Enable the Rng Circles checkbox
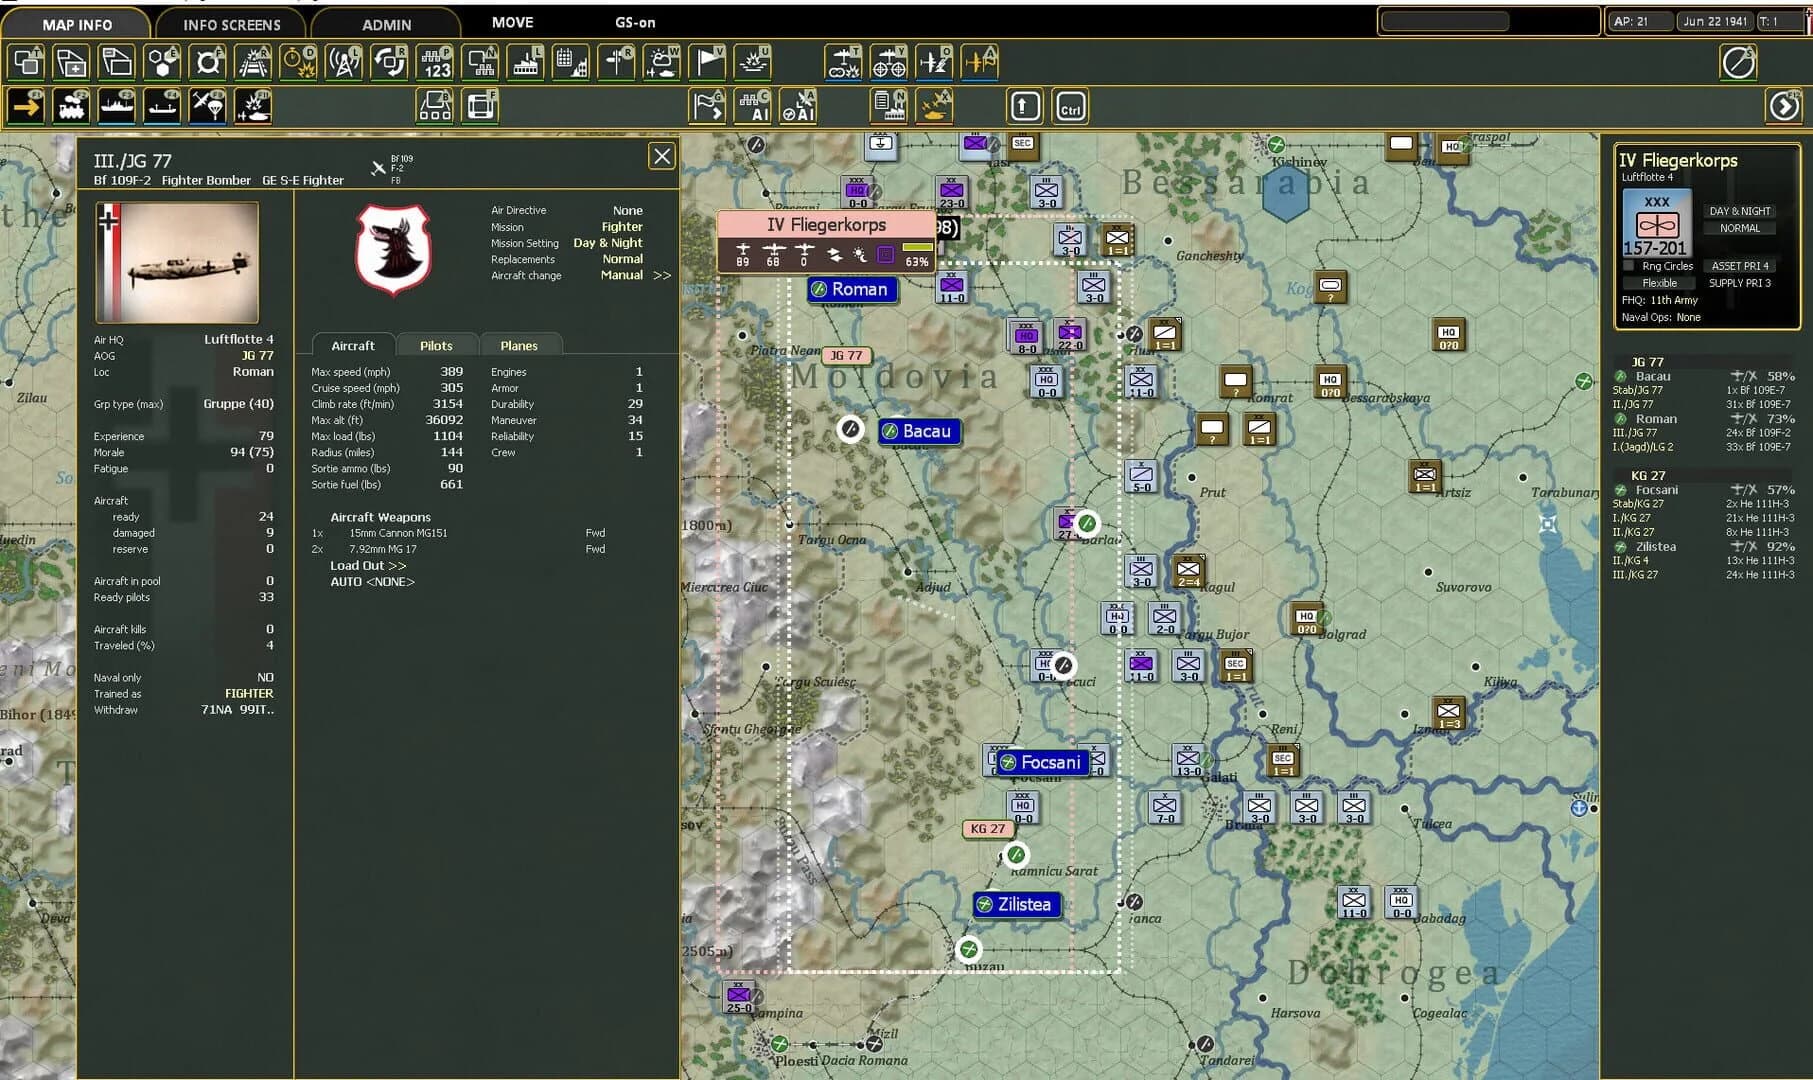Image resolution: width=1813 pixels, height=1080 pixels. (x=1628, y=266)
